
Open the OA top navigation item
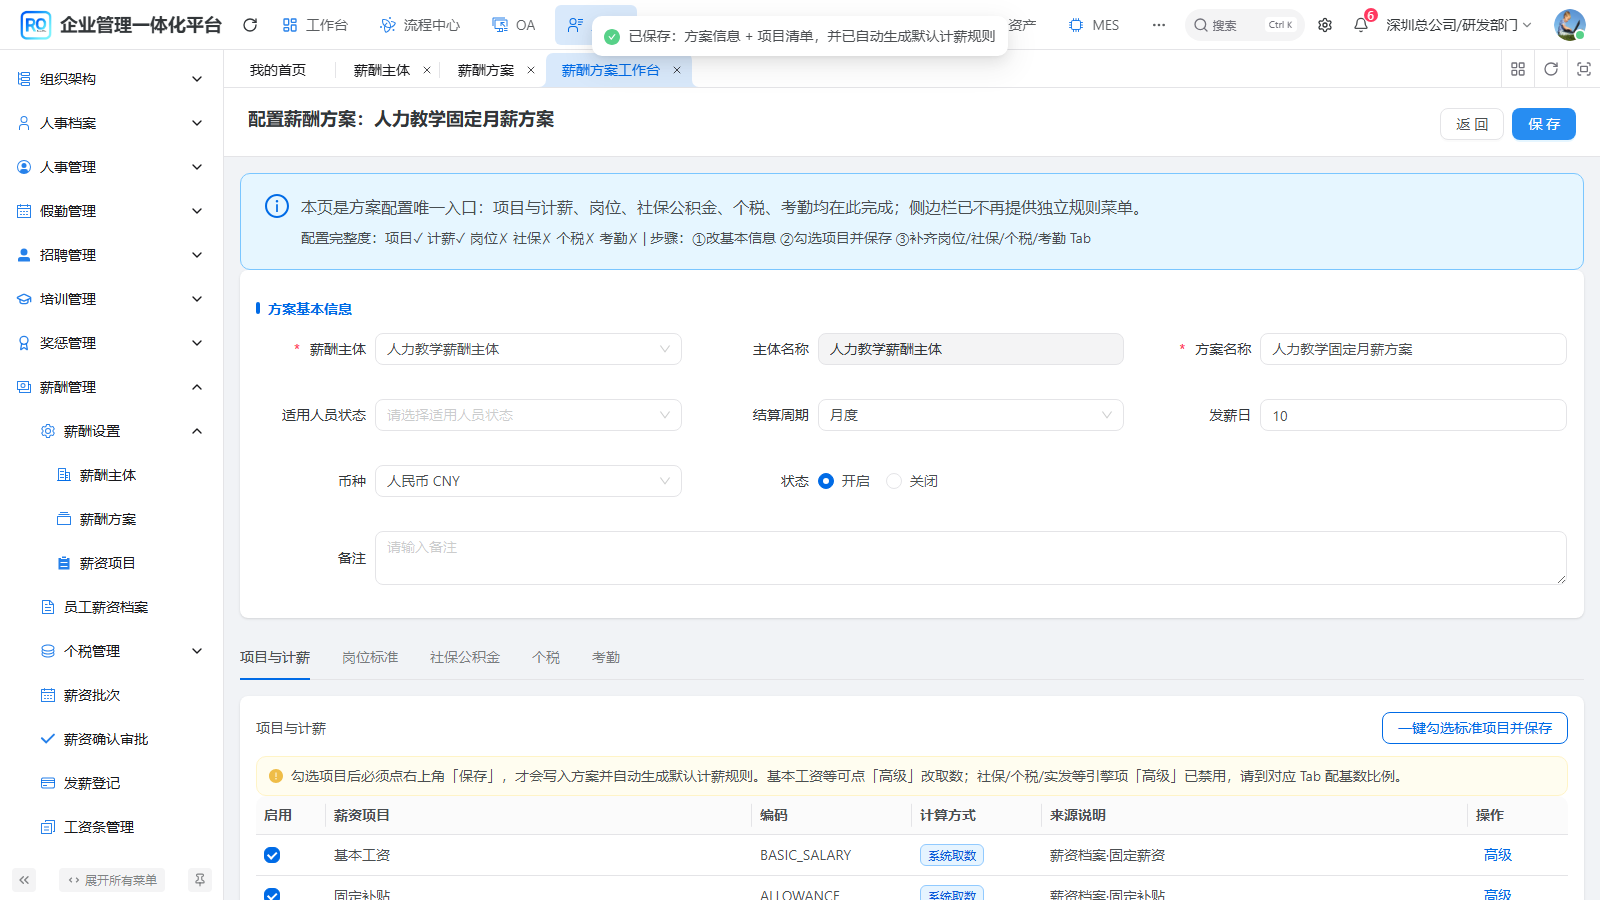pyautogui.click(x=514, y=25)
